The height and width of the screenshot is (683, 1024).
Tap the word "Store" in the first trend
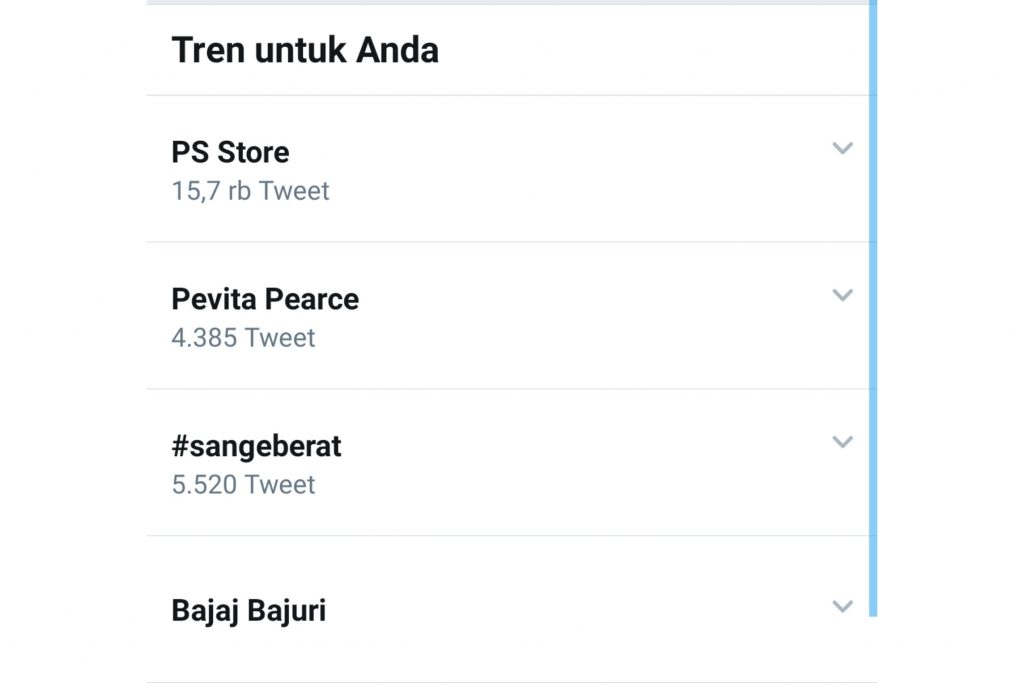[x=253, y=152]
